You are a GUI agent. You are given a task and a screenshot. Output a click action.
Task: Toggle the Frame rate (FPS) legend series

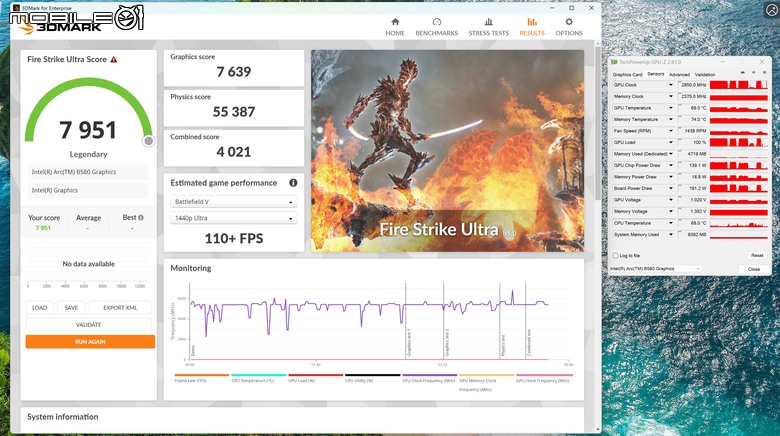click(x=201, y=377)
